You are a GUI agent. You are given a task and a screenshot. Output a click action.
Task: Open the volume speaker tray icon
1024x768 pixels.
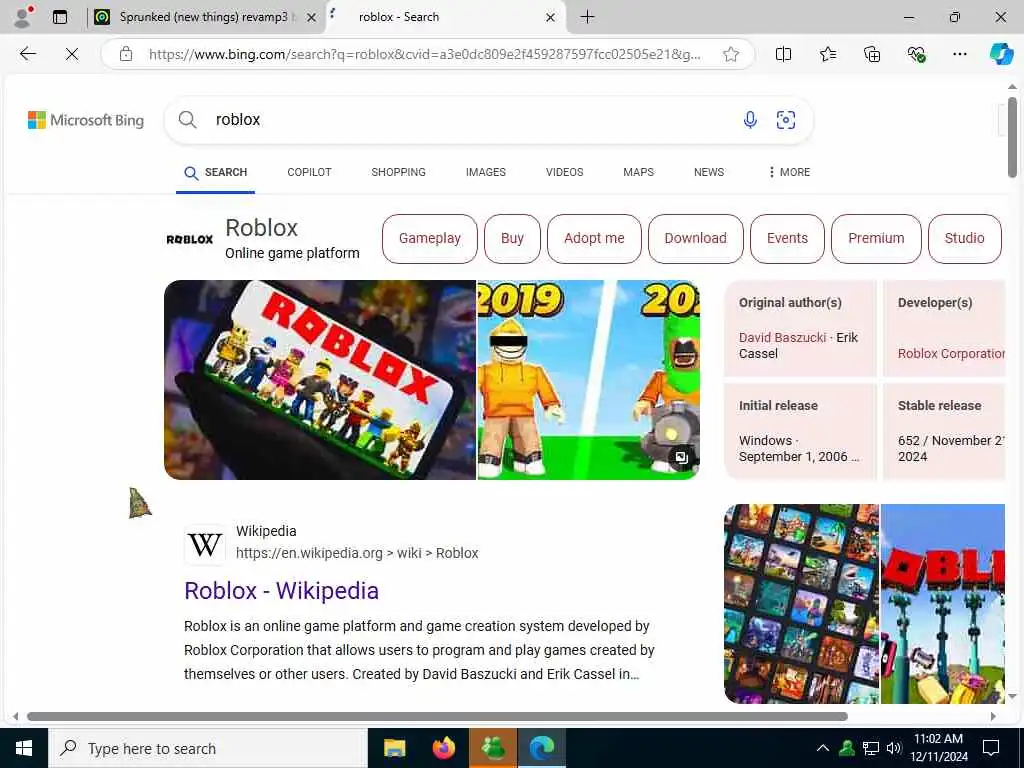click(894, 748)
